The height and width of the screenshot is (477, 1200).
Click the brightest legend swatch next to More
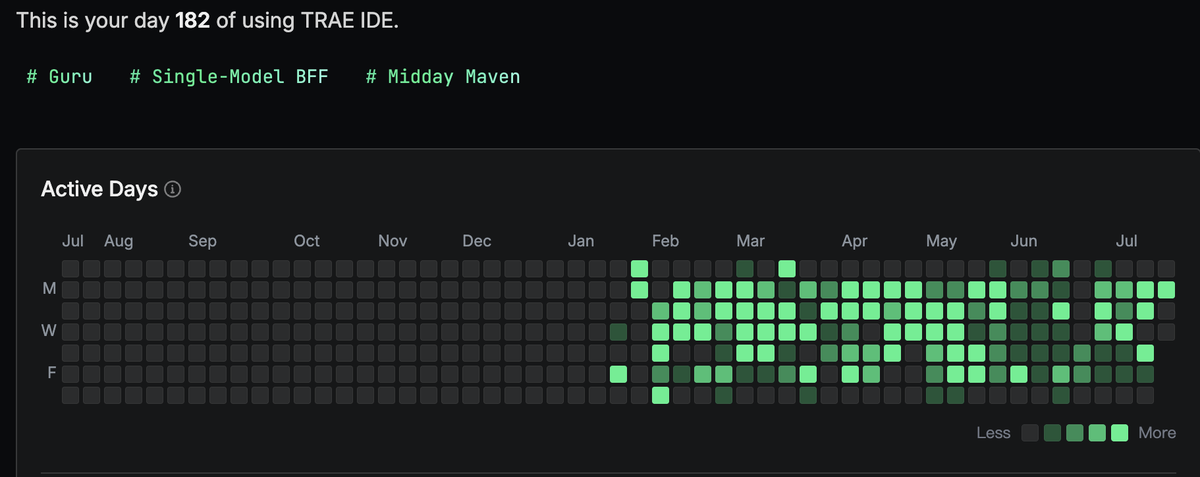coord(1120,433)
